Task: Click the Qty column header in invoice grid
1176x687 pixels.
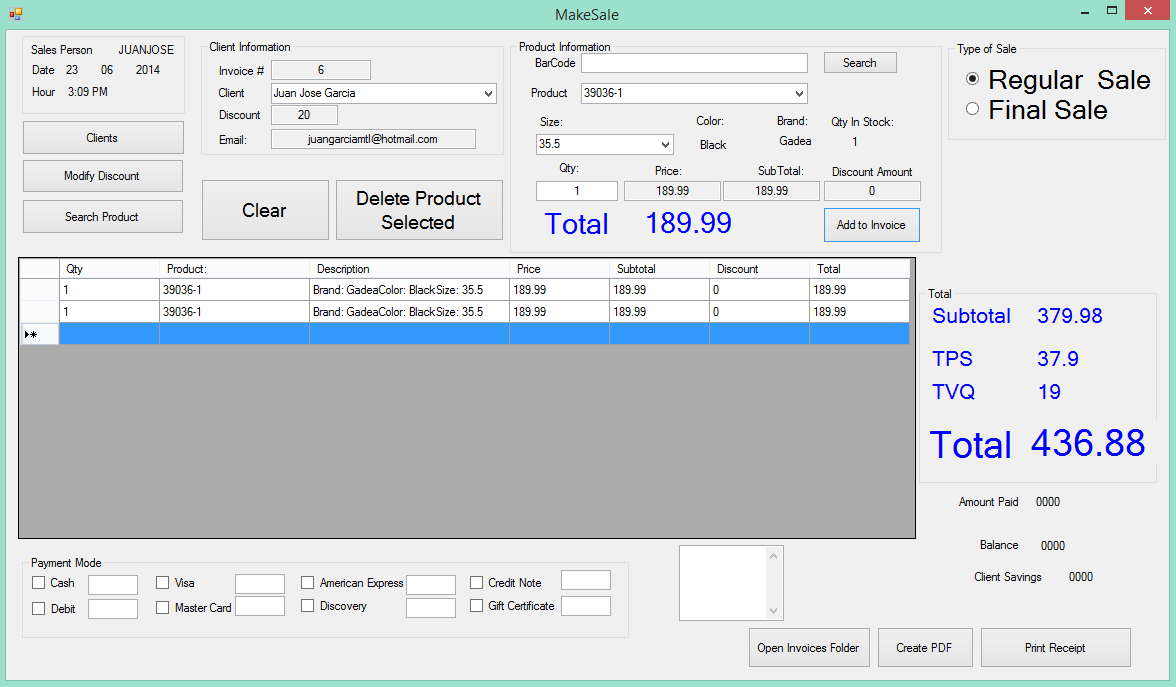Action: click(x=110, y=268)
